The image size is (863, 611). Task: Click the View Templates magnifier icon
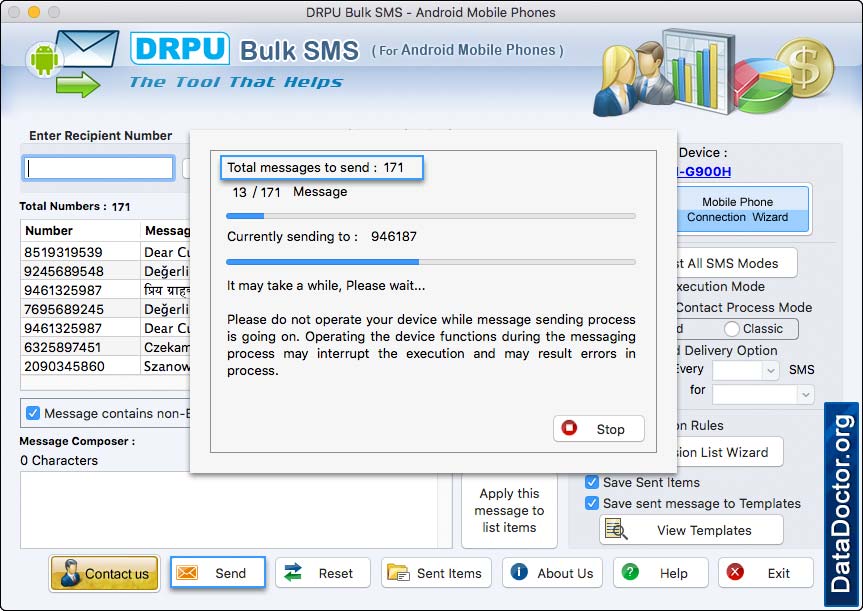pyautogui.click(x=616, y=530)
